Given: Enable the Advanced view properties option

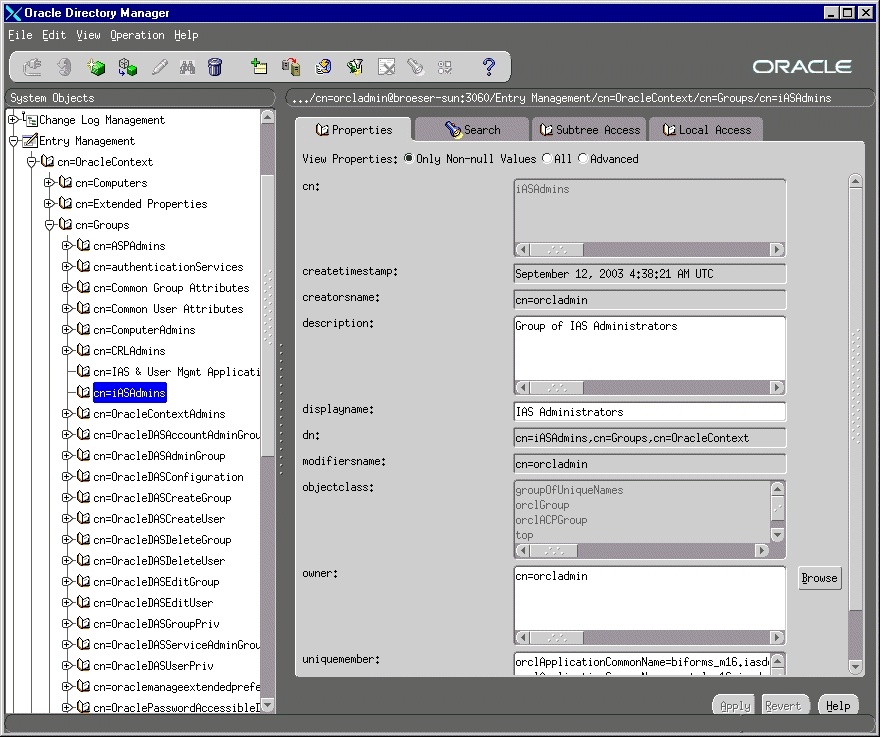Looking at the screenshot, I should (x=582, y=158).
